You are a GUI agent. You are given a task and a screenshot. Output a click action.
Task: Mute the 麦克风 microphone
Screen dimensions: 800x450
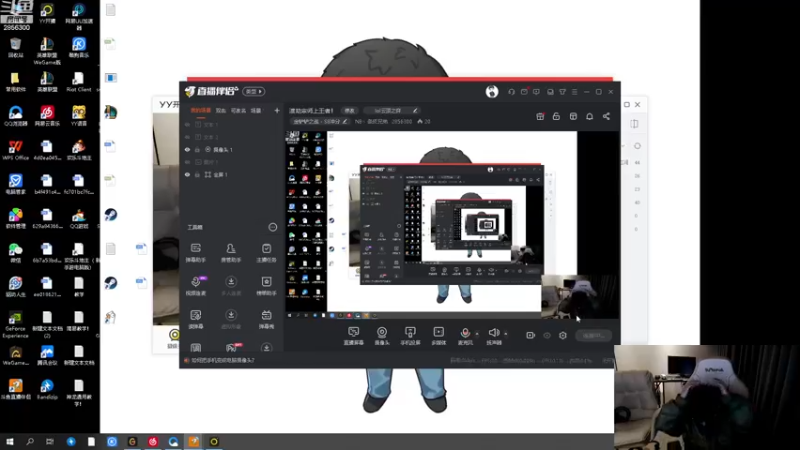click(x=465, y=333)
